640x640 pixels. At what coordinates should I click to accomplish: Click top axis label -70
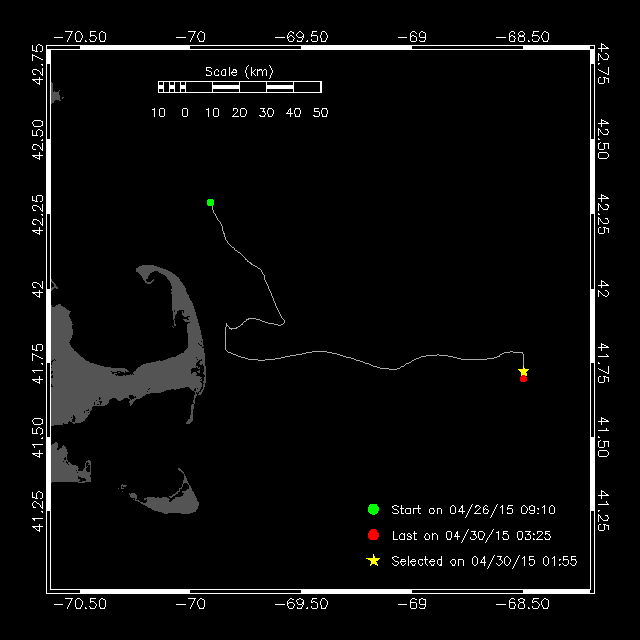tap(191, 37)
